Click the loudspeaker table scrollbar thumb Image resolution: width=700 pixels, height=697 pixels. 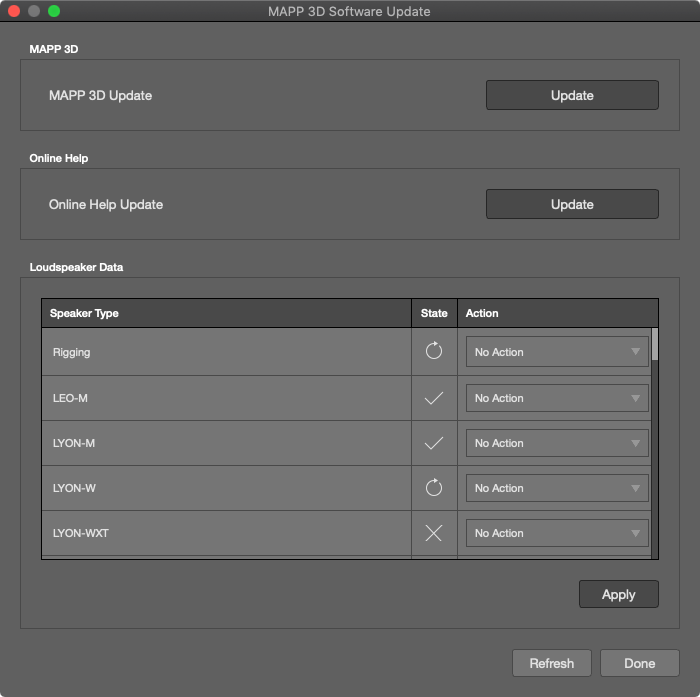pos(654,344)
